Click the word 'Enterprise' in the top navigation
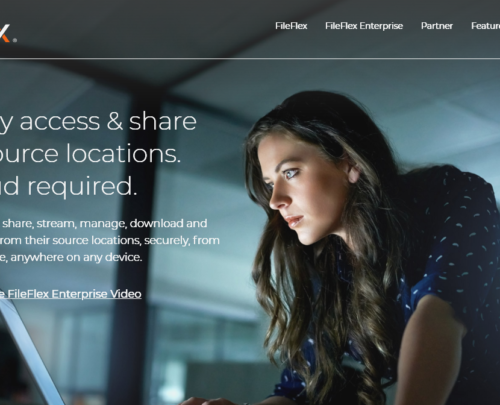Screen dimensions: 500x405 click(381, 26)
